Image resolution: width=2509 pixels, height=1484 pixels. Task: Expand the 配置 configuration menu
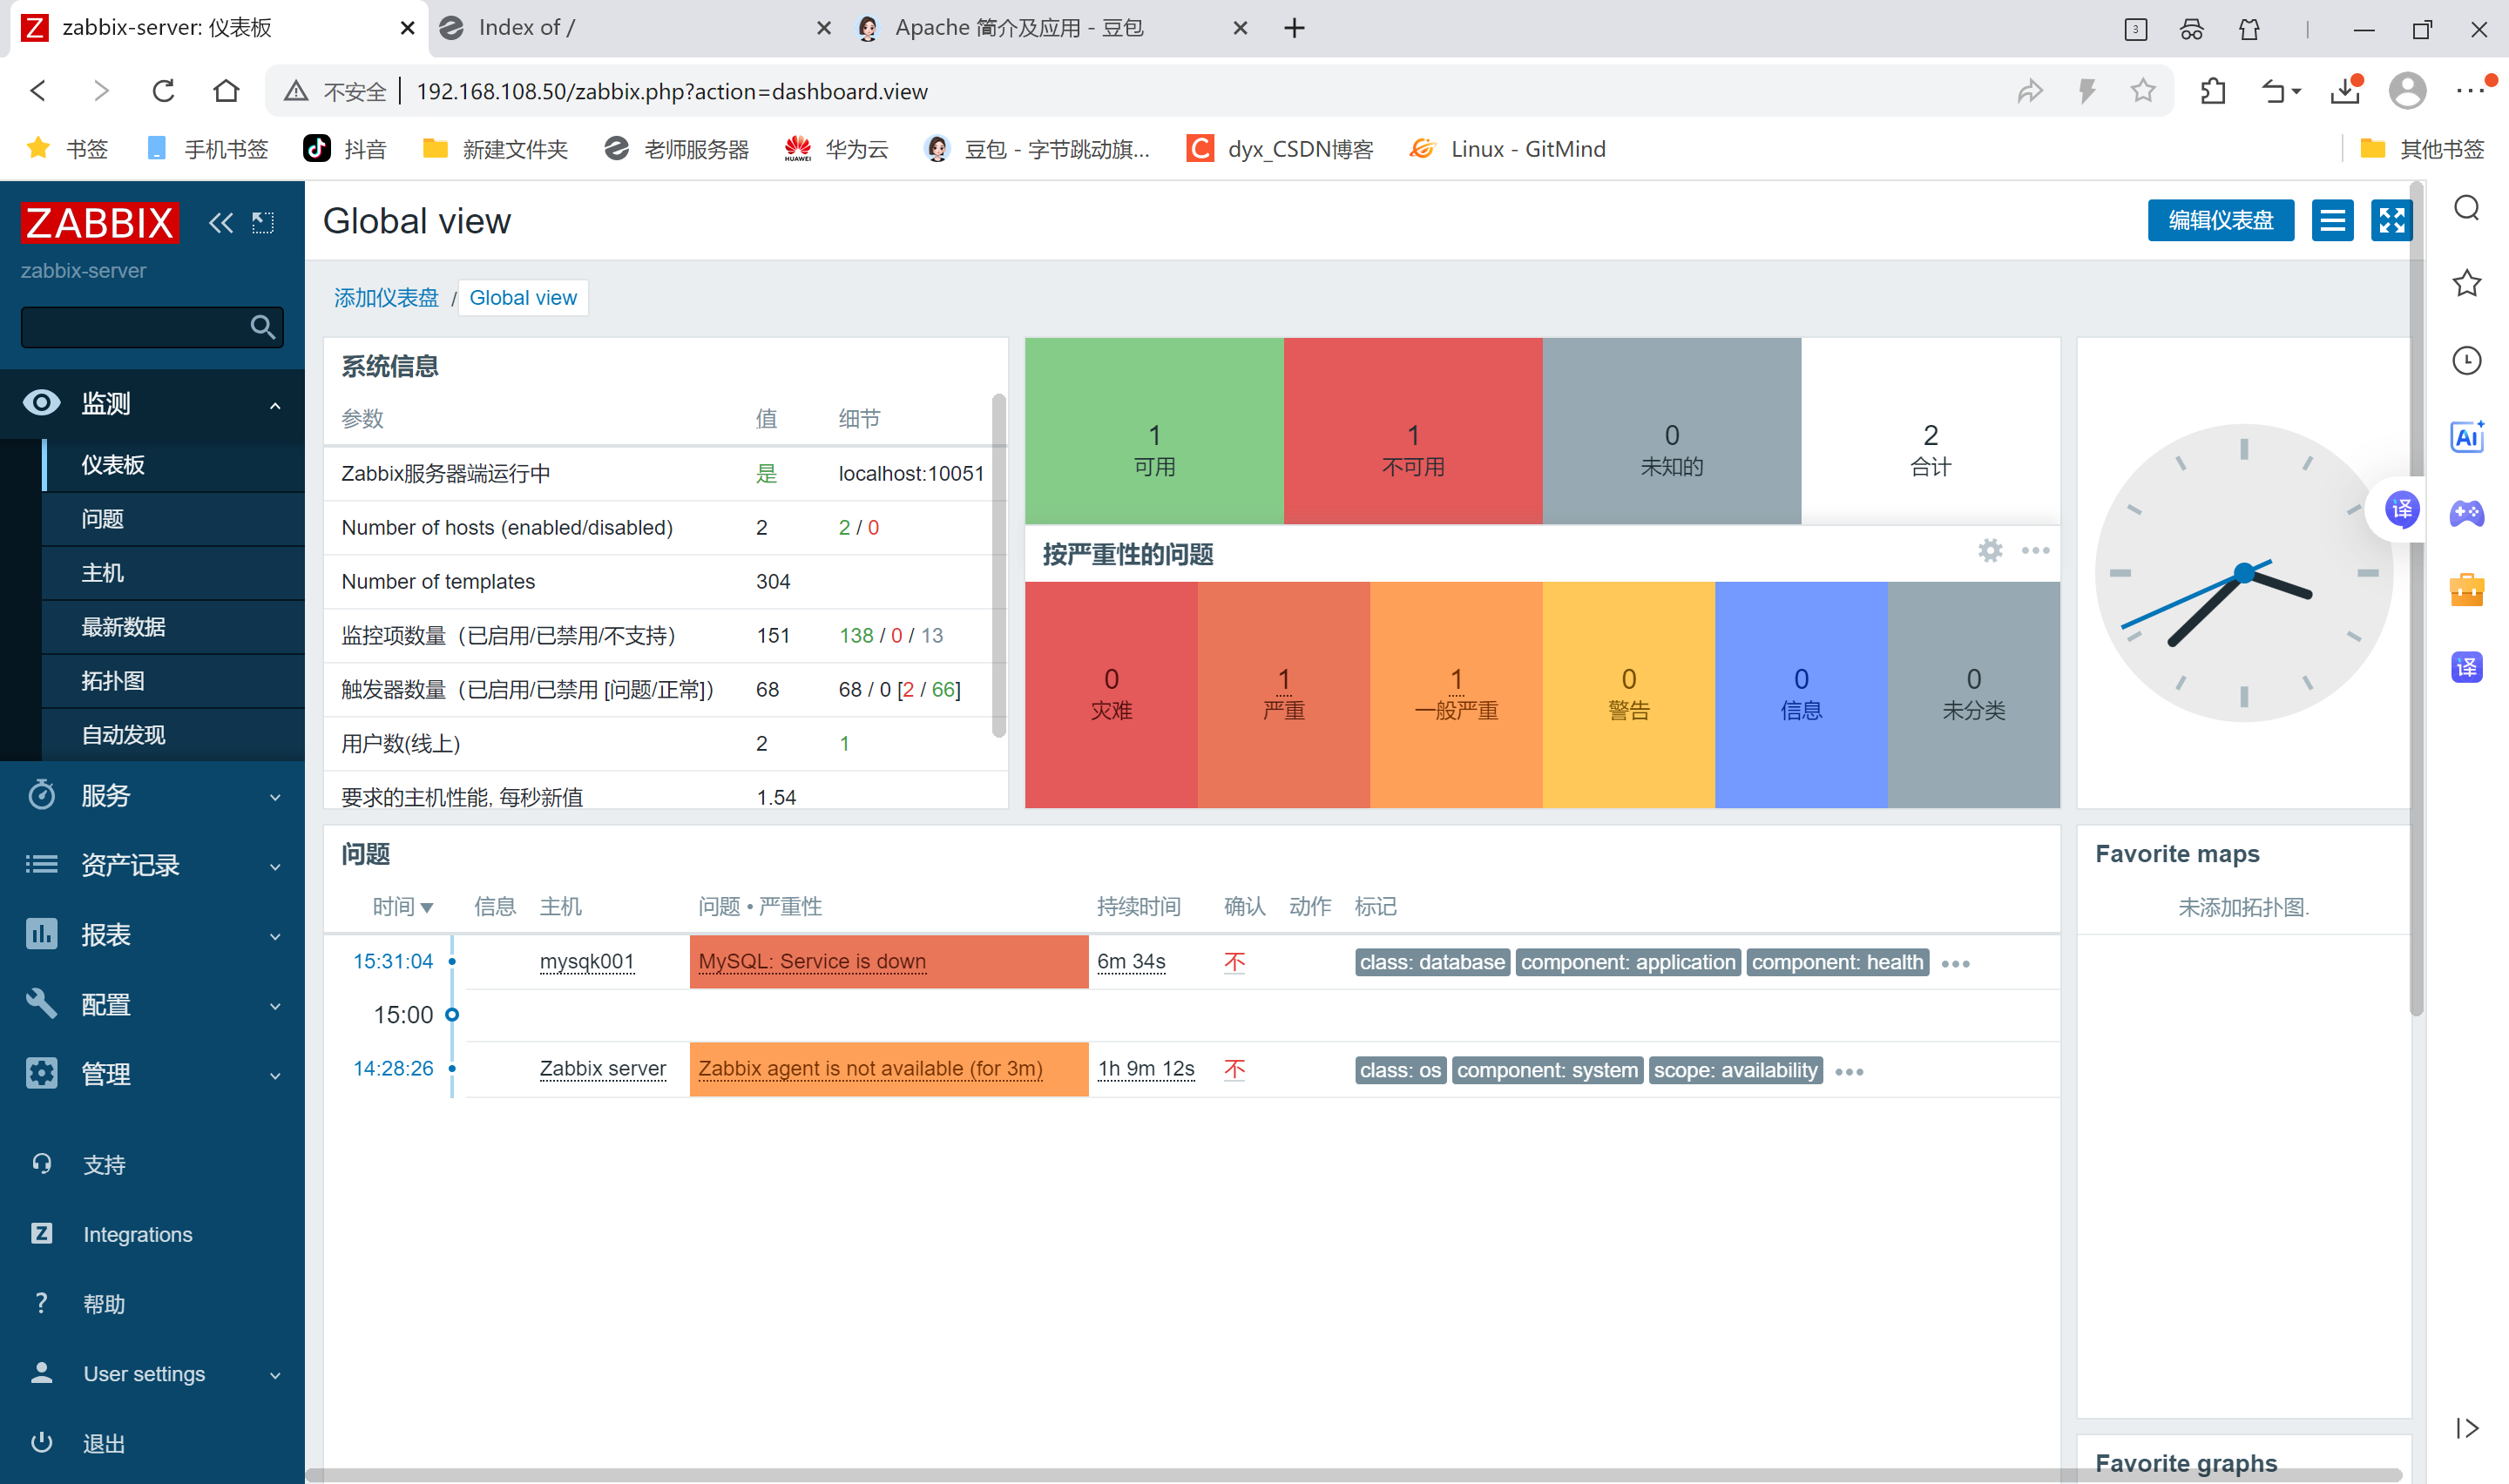[x=152, y=1004]
